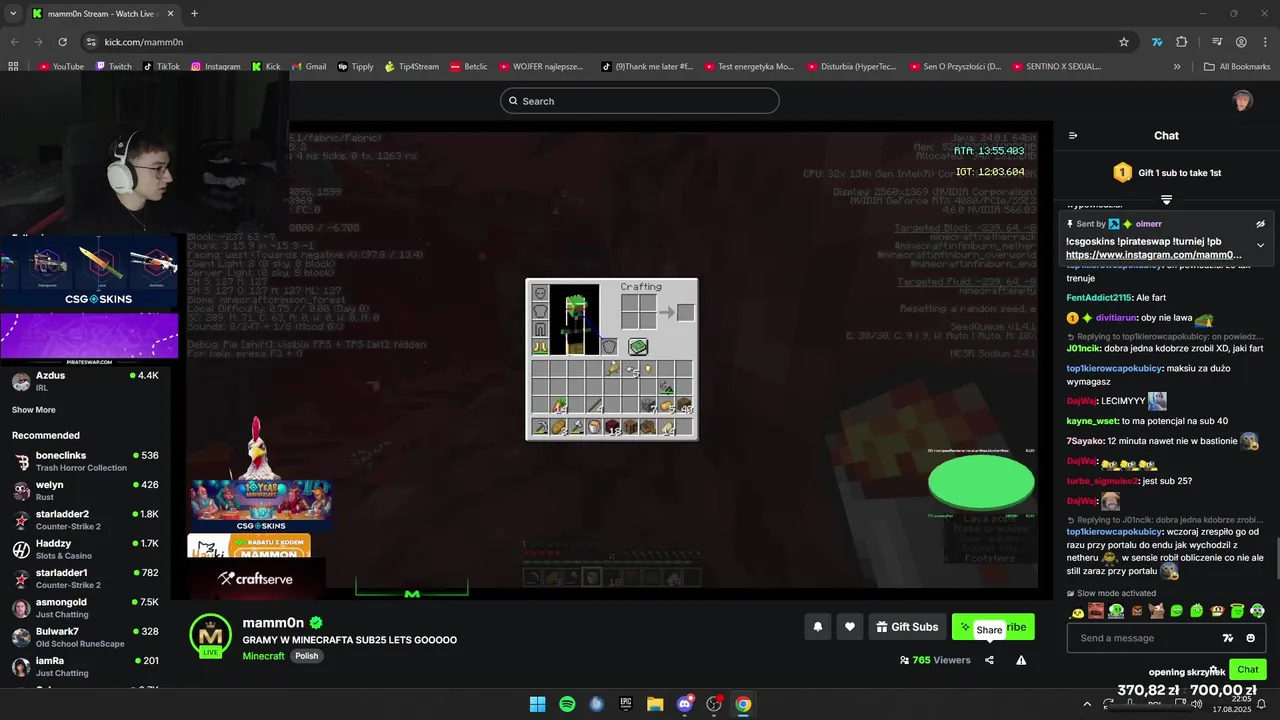Click the heart follow icon

tap(850, 627)
